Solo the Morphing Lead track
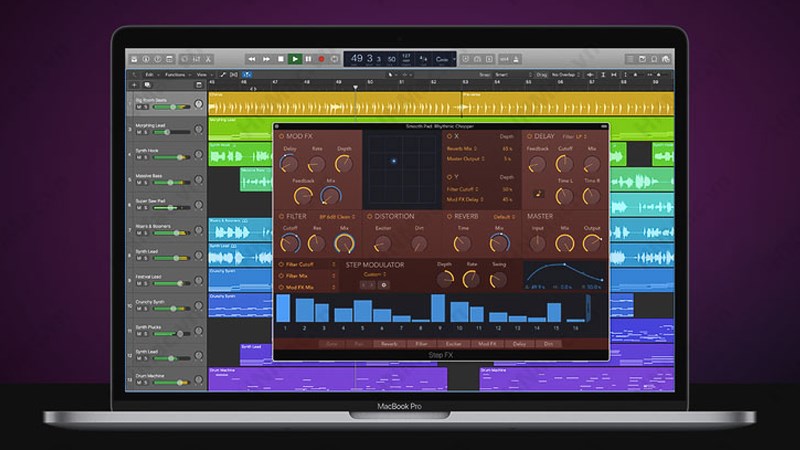The height and width of the screenshot is (450, 800). 145,132
